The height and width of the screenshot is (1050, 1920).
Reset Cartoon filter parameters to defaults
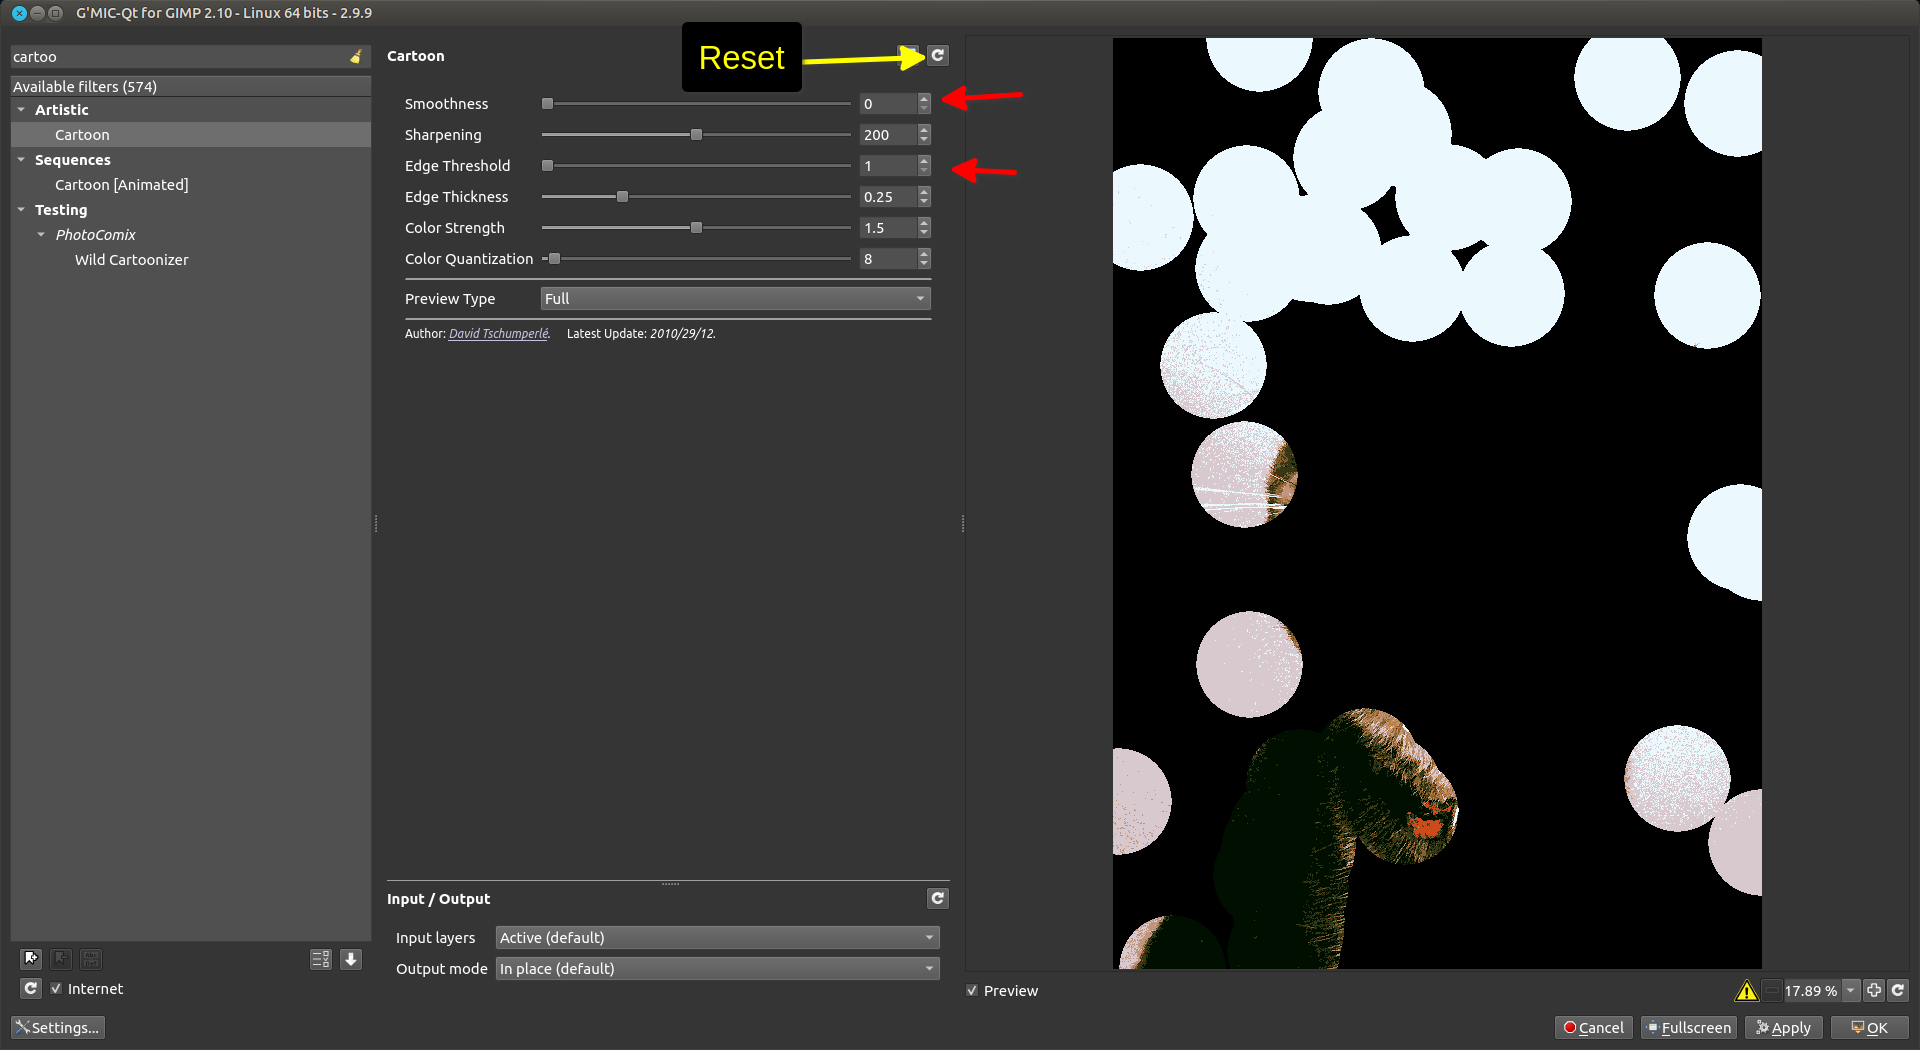coord(937,56)
